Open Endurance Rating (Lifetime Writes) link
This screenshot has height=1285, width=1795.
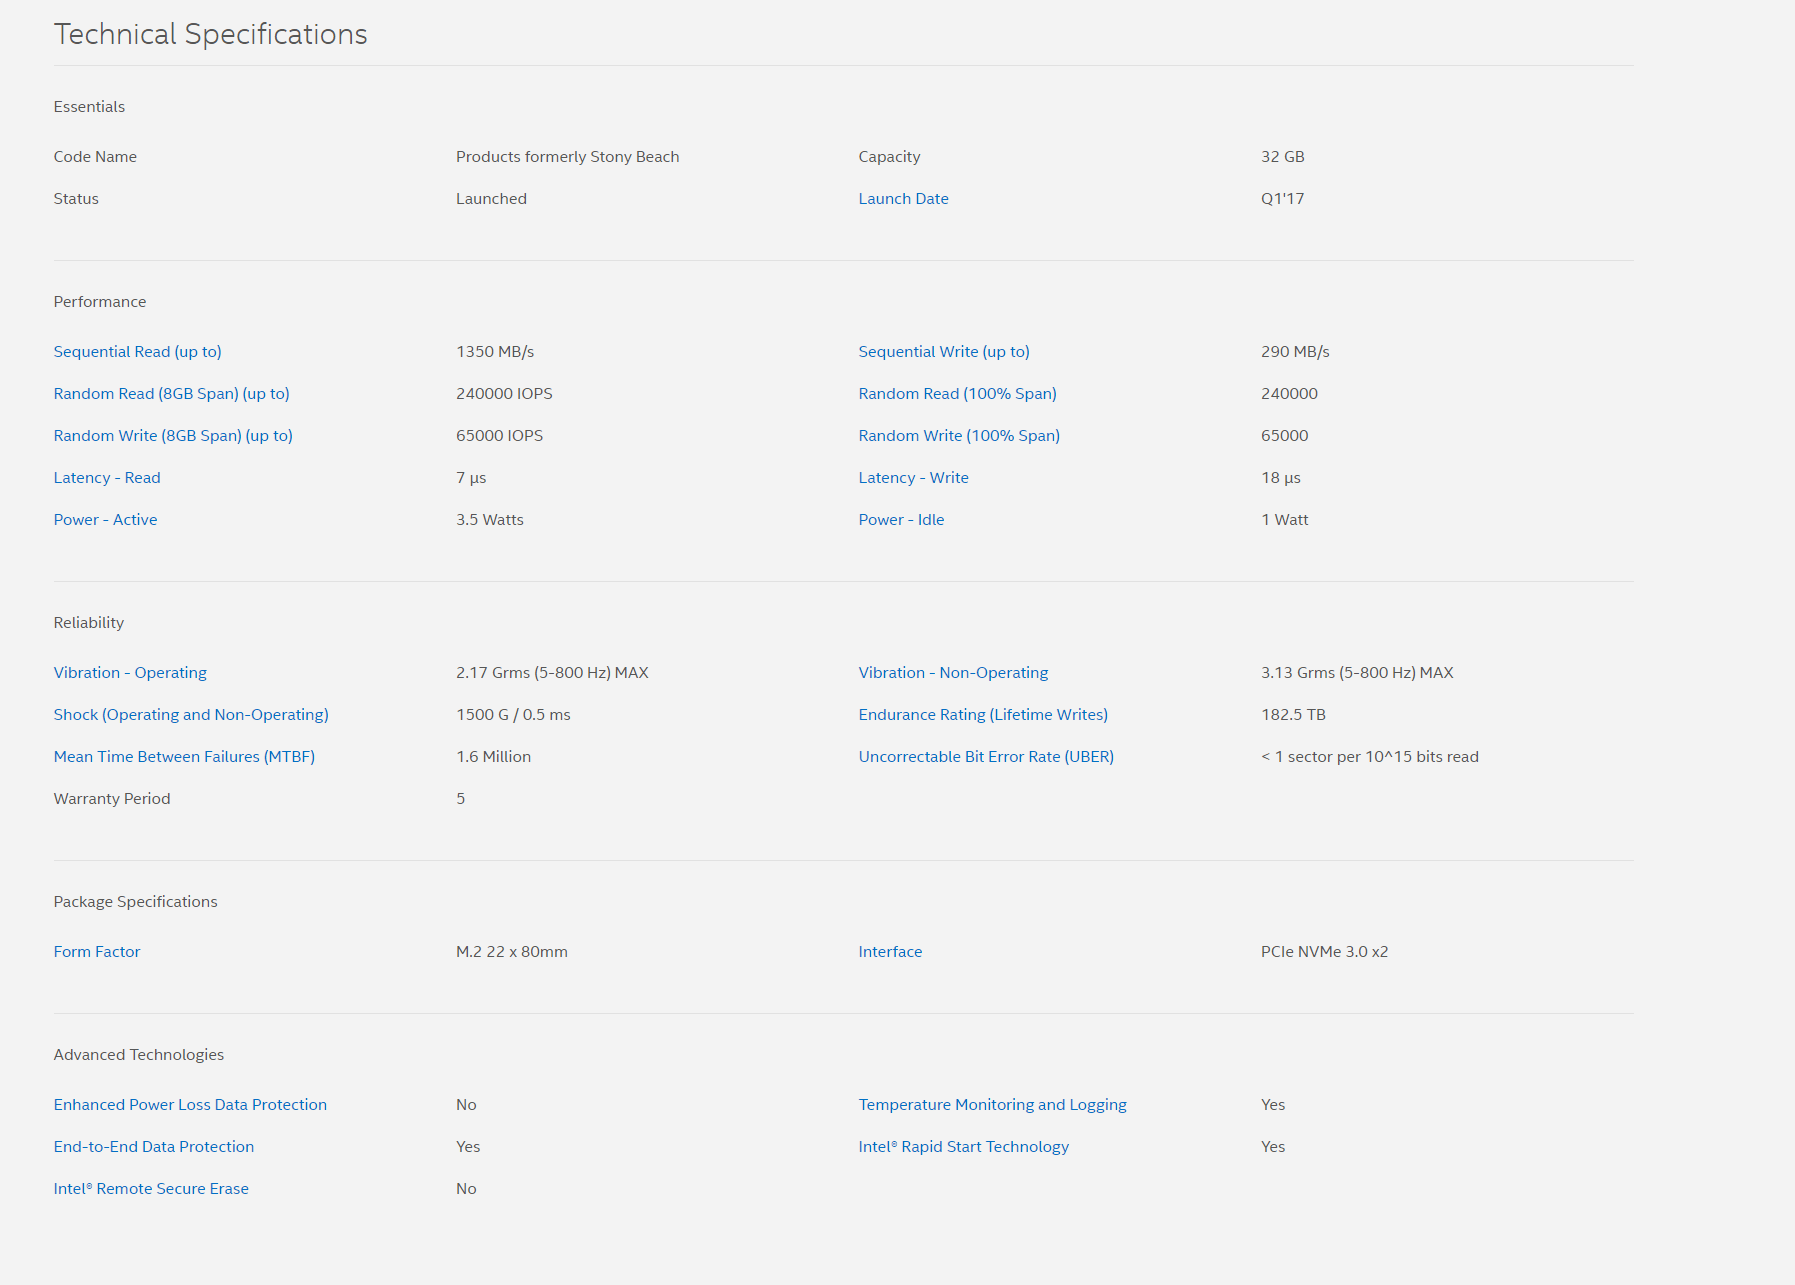point(983,715)
